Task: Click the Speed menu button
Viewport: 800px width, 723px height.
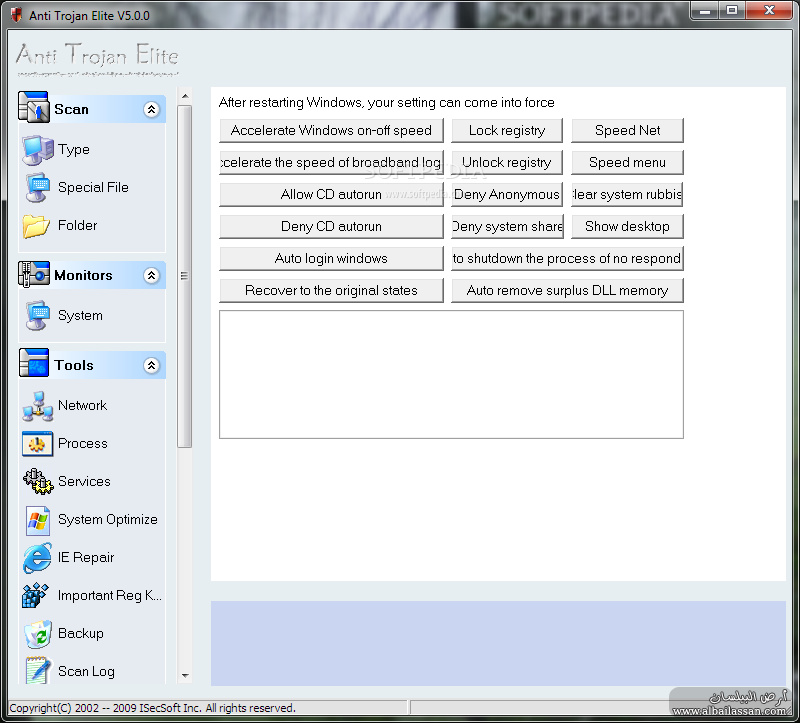Action: [627, 163]
